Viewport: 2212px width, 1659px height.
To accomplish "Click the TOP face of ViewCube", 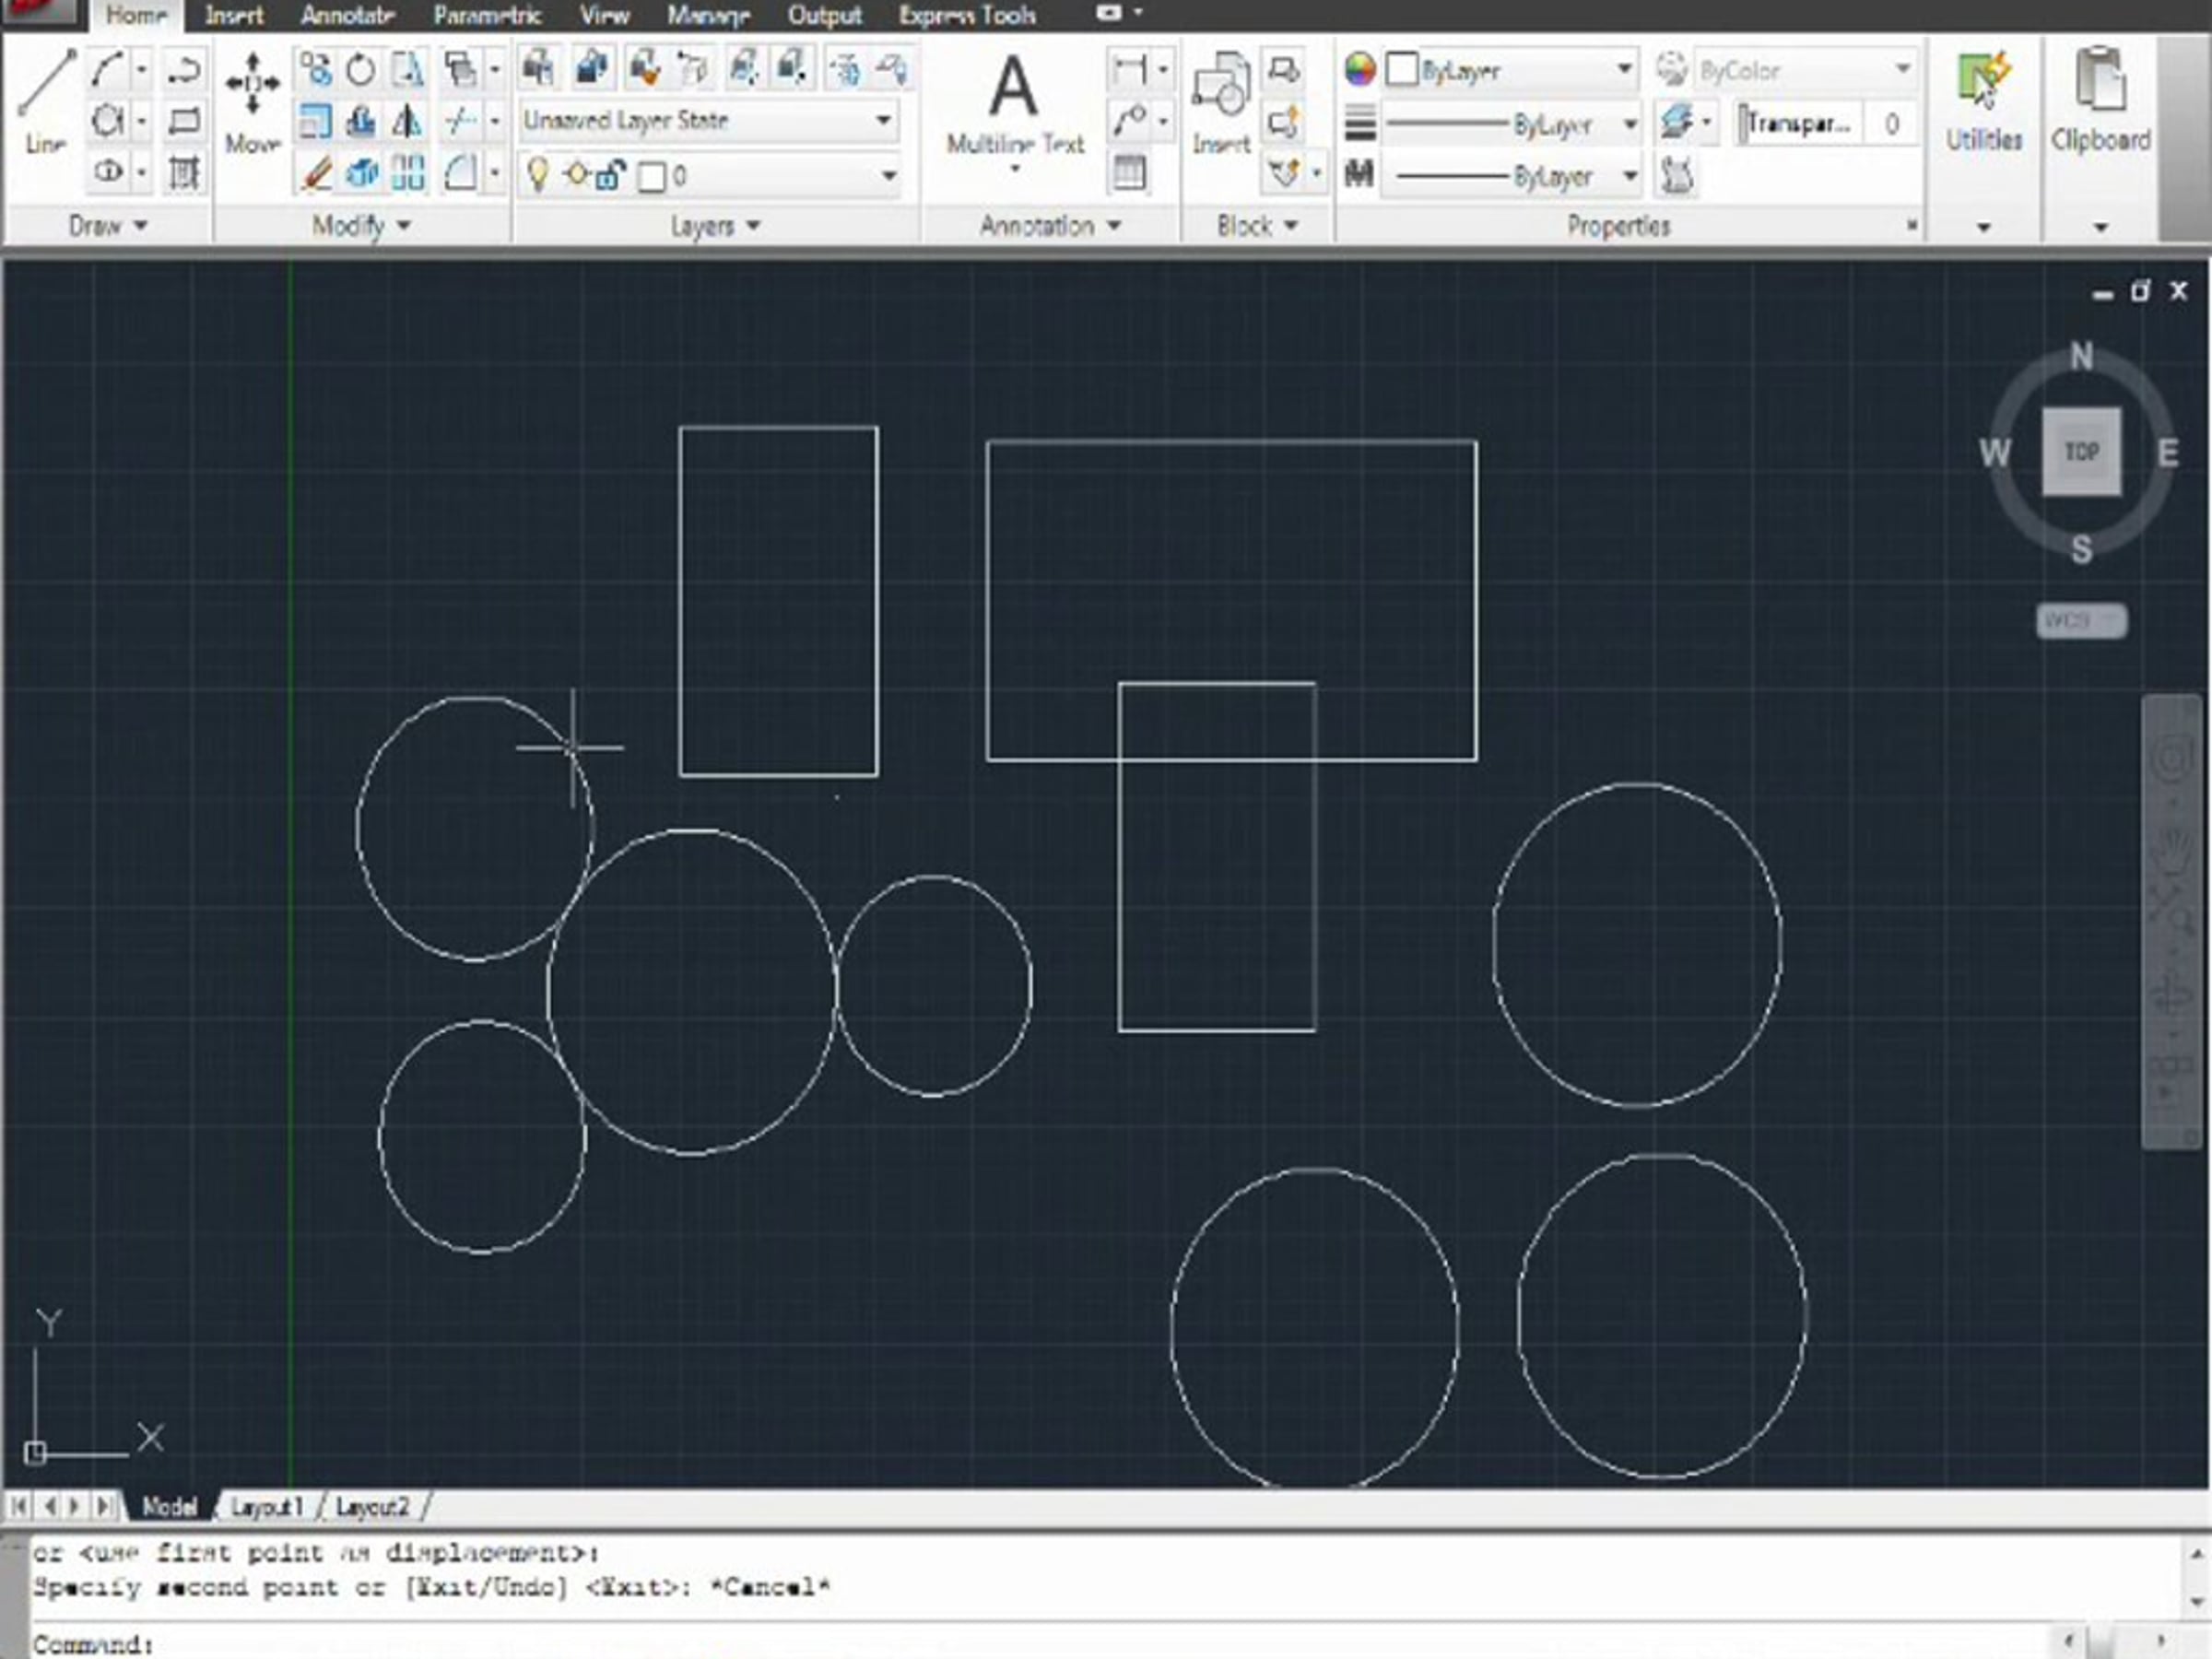I will [x=2081, y=451].
